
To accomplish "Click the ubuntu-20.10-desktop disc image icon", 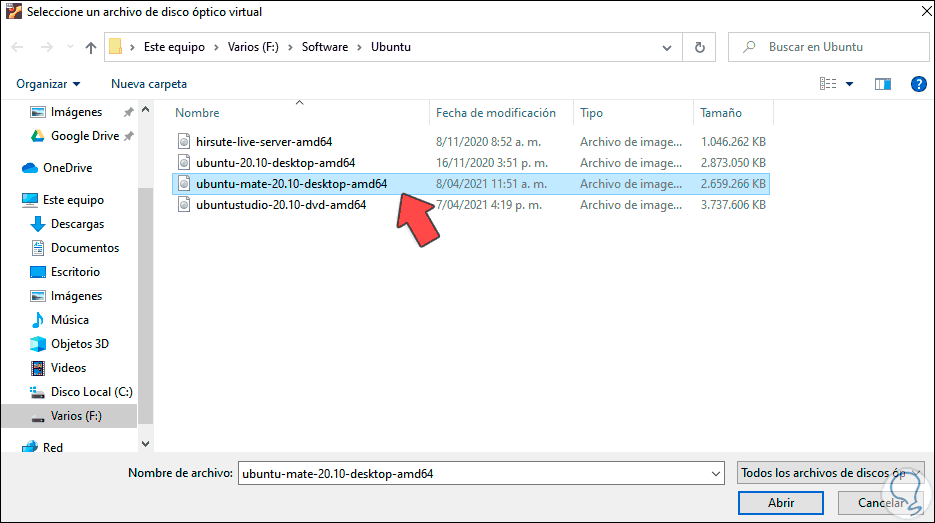I will click(184, 163).
